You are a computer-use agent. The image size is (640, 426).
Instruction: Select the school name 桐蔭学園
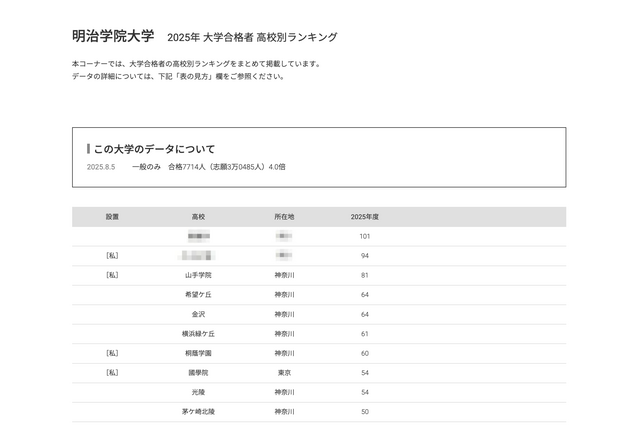(x=198, y=353)
